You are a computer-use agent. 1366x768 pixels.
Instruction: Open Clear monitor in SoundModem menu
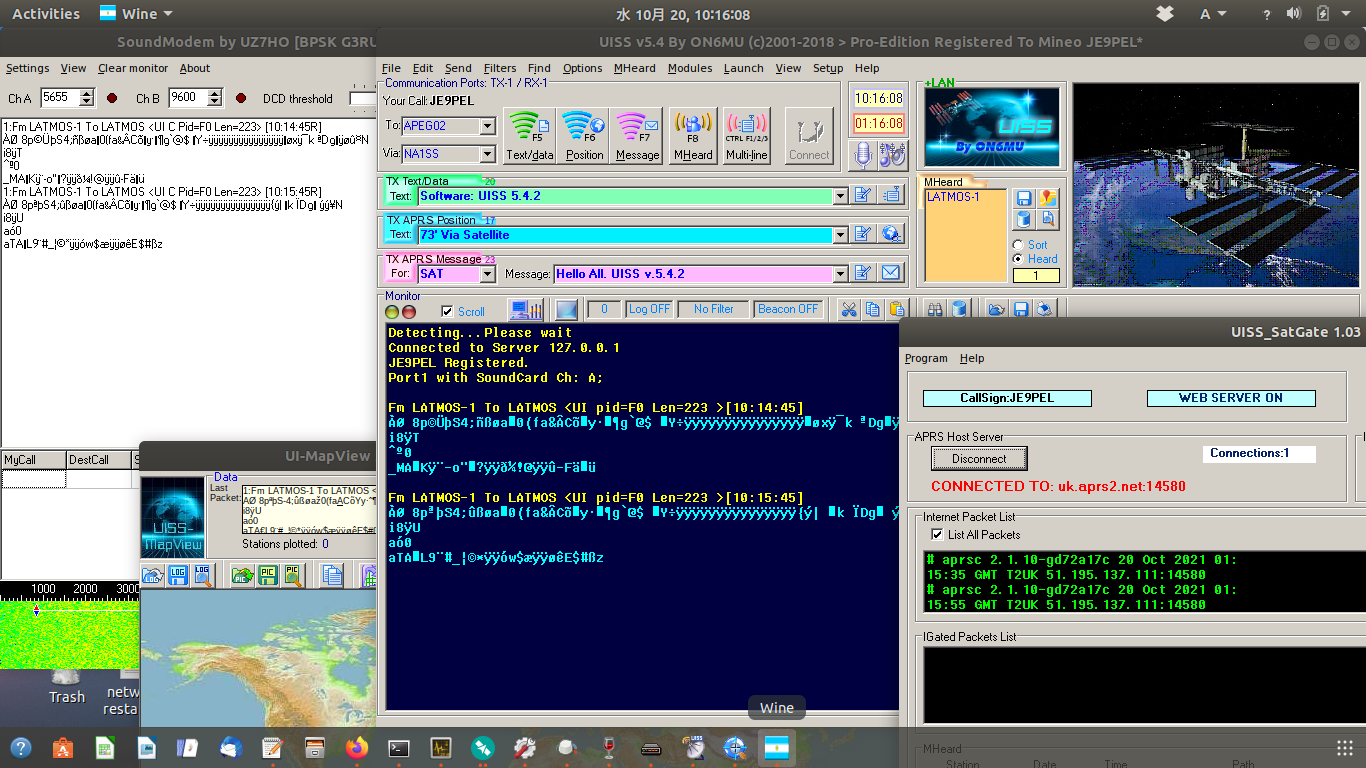pyautogui.click(x=132, y=68)
